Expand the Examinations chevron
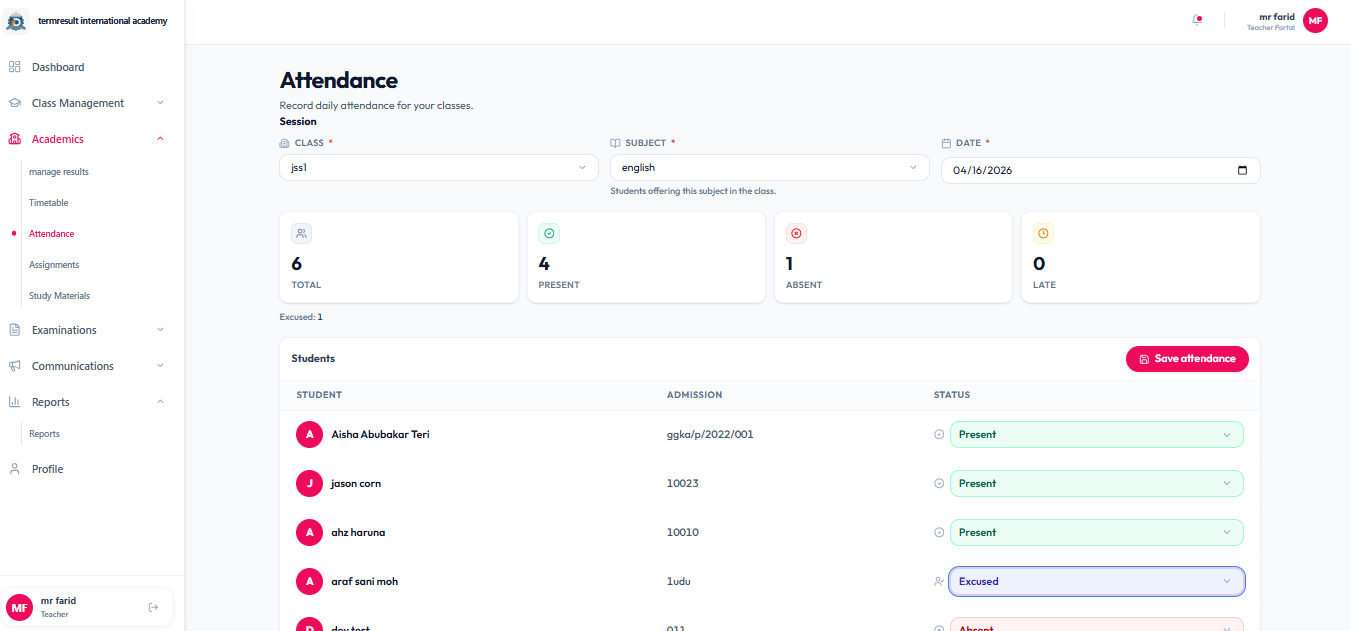The width and height of the screenshot is (1351, 631). coord(160,330)
